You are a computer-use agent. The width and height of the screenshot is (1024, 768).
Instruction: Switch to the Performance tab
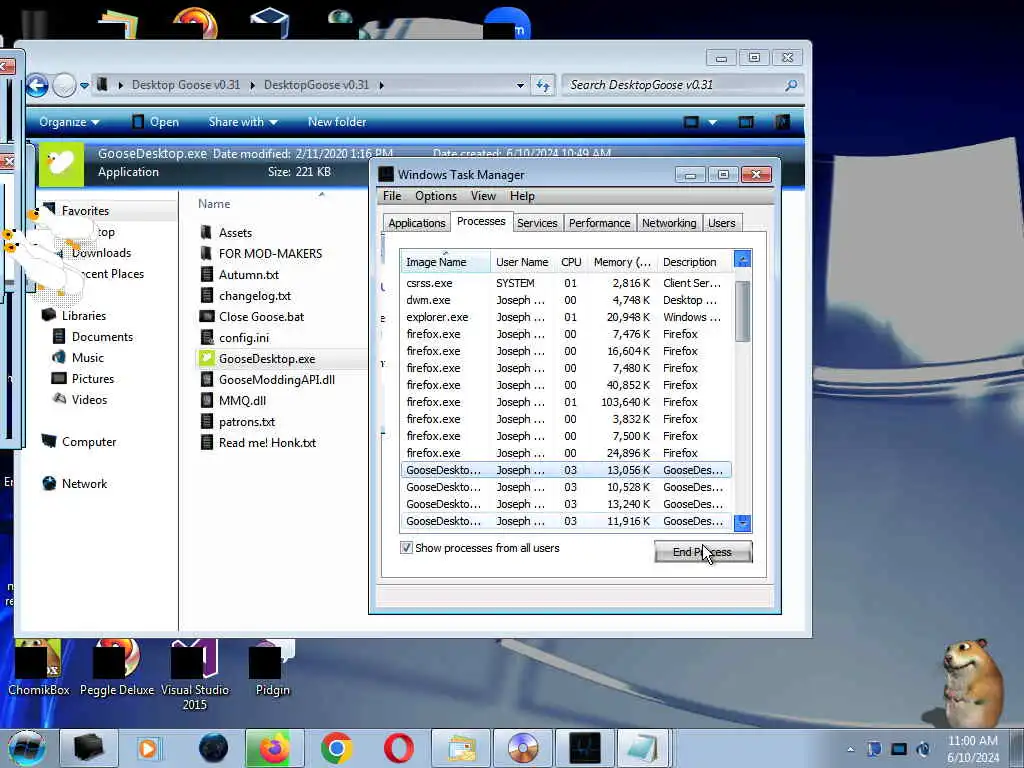[600, 223]
